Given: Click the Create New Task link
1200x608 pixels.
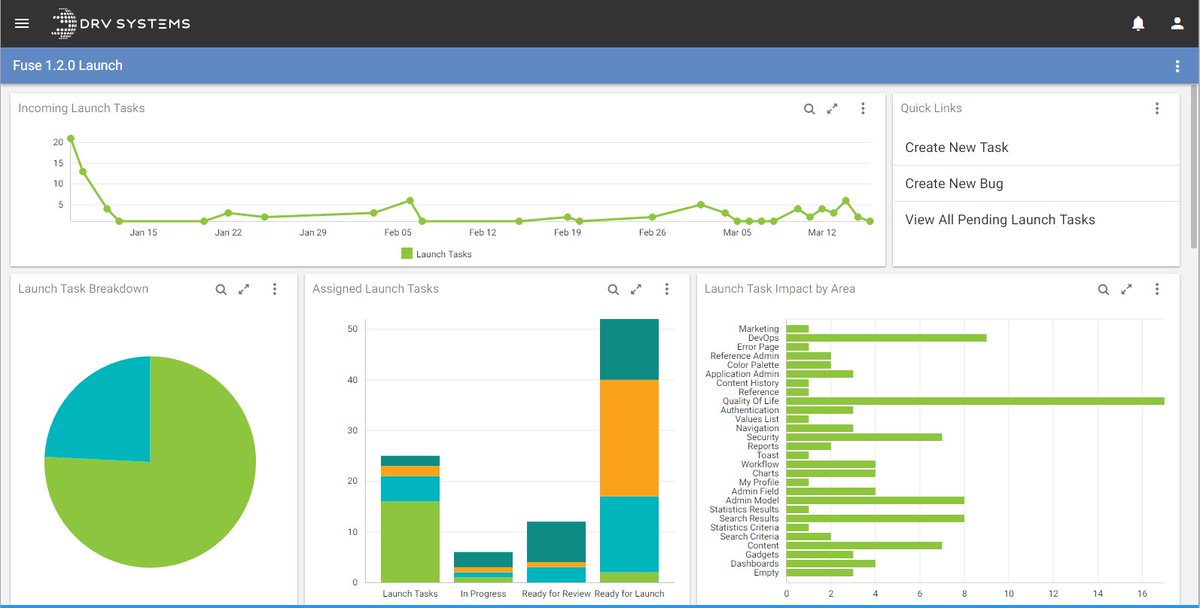Looking at the screenshot, I should [x=957, y=147].
